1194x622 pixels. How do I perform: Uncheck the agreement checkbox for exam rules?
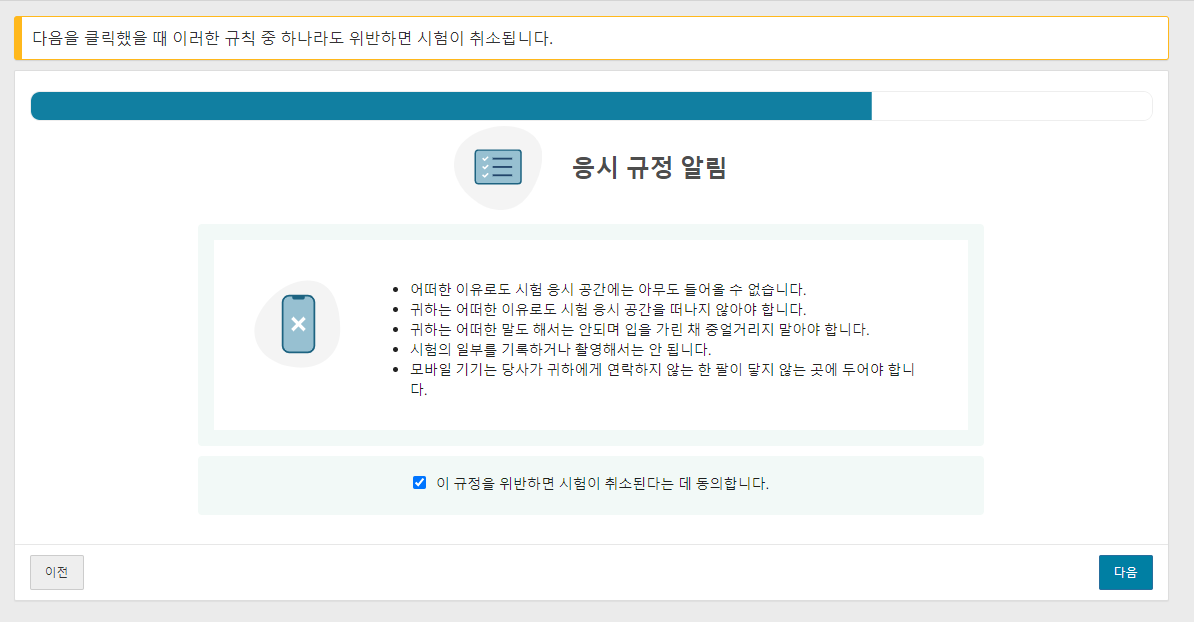click(420, 483)
